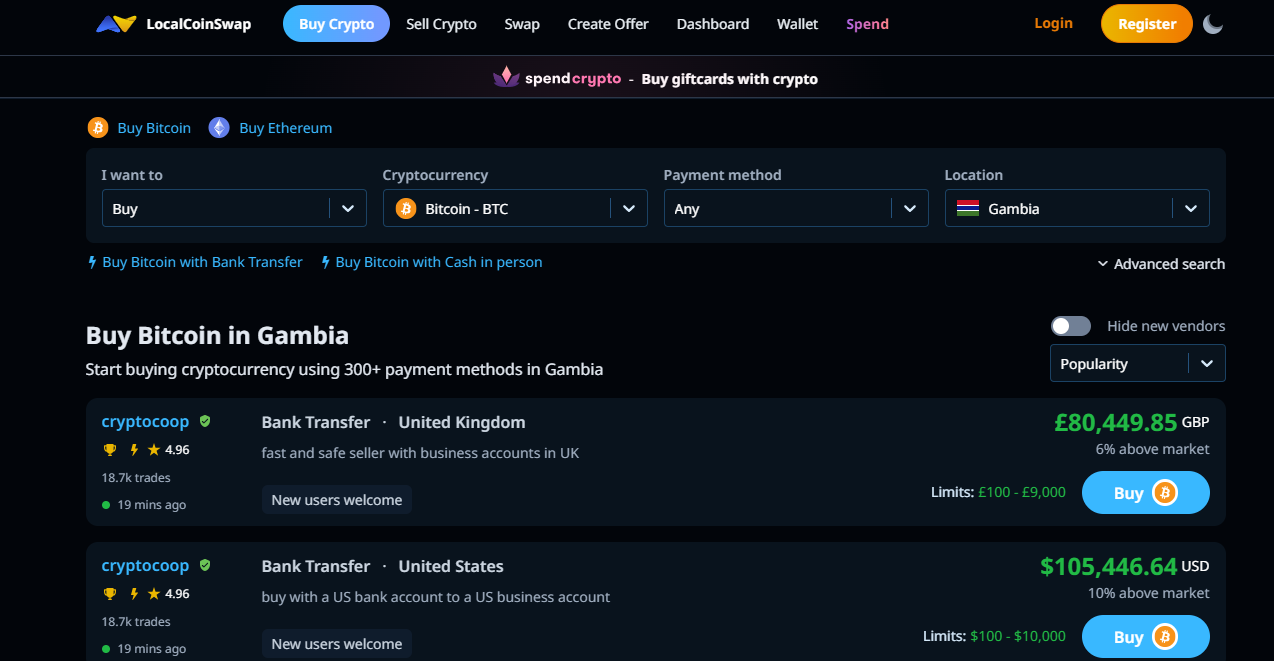Open the Sell Crypto menu item

[x=441, y=24]
